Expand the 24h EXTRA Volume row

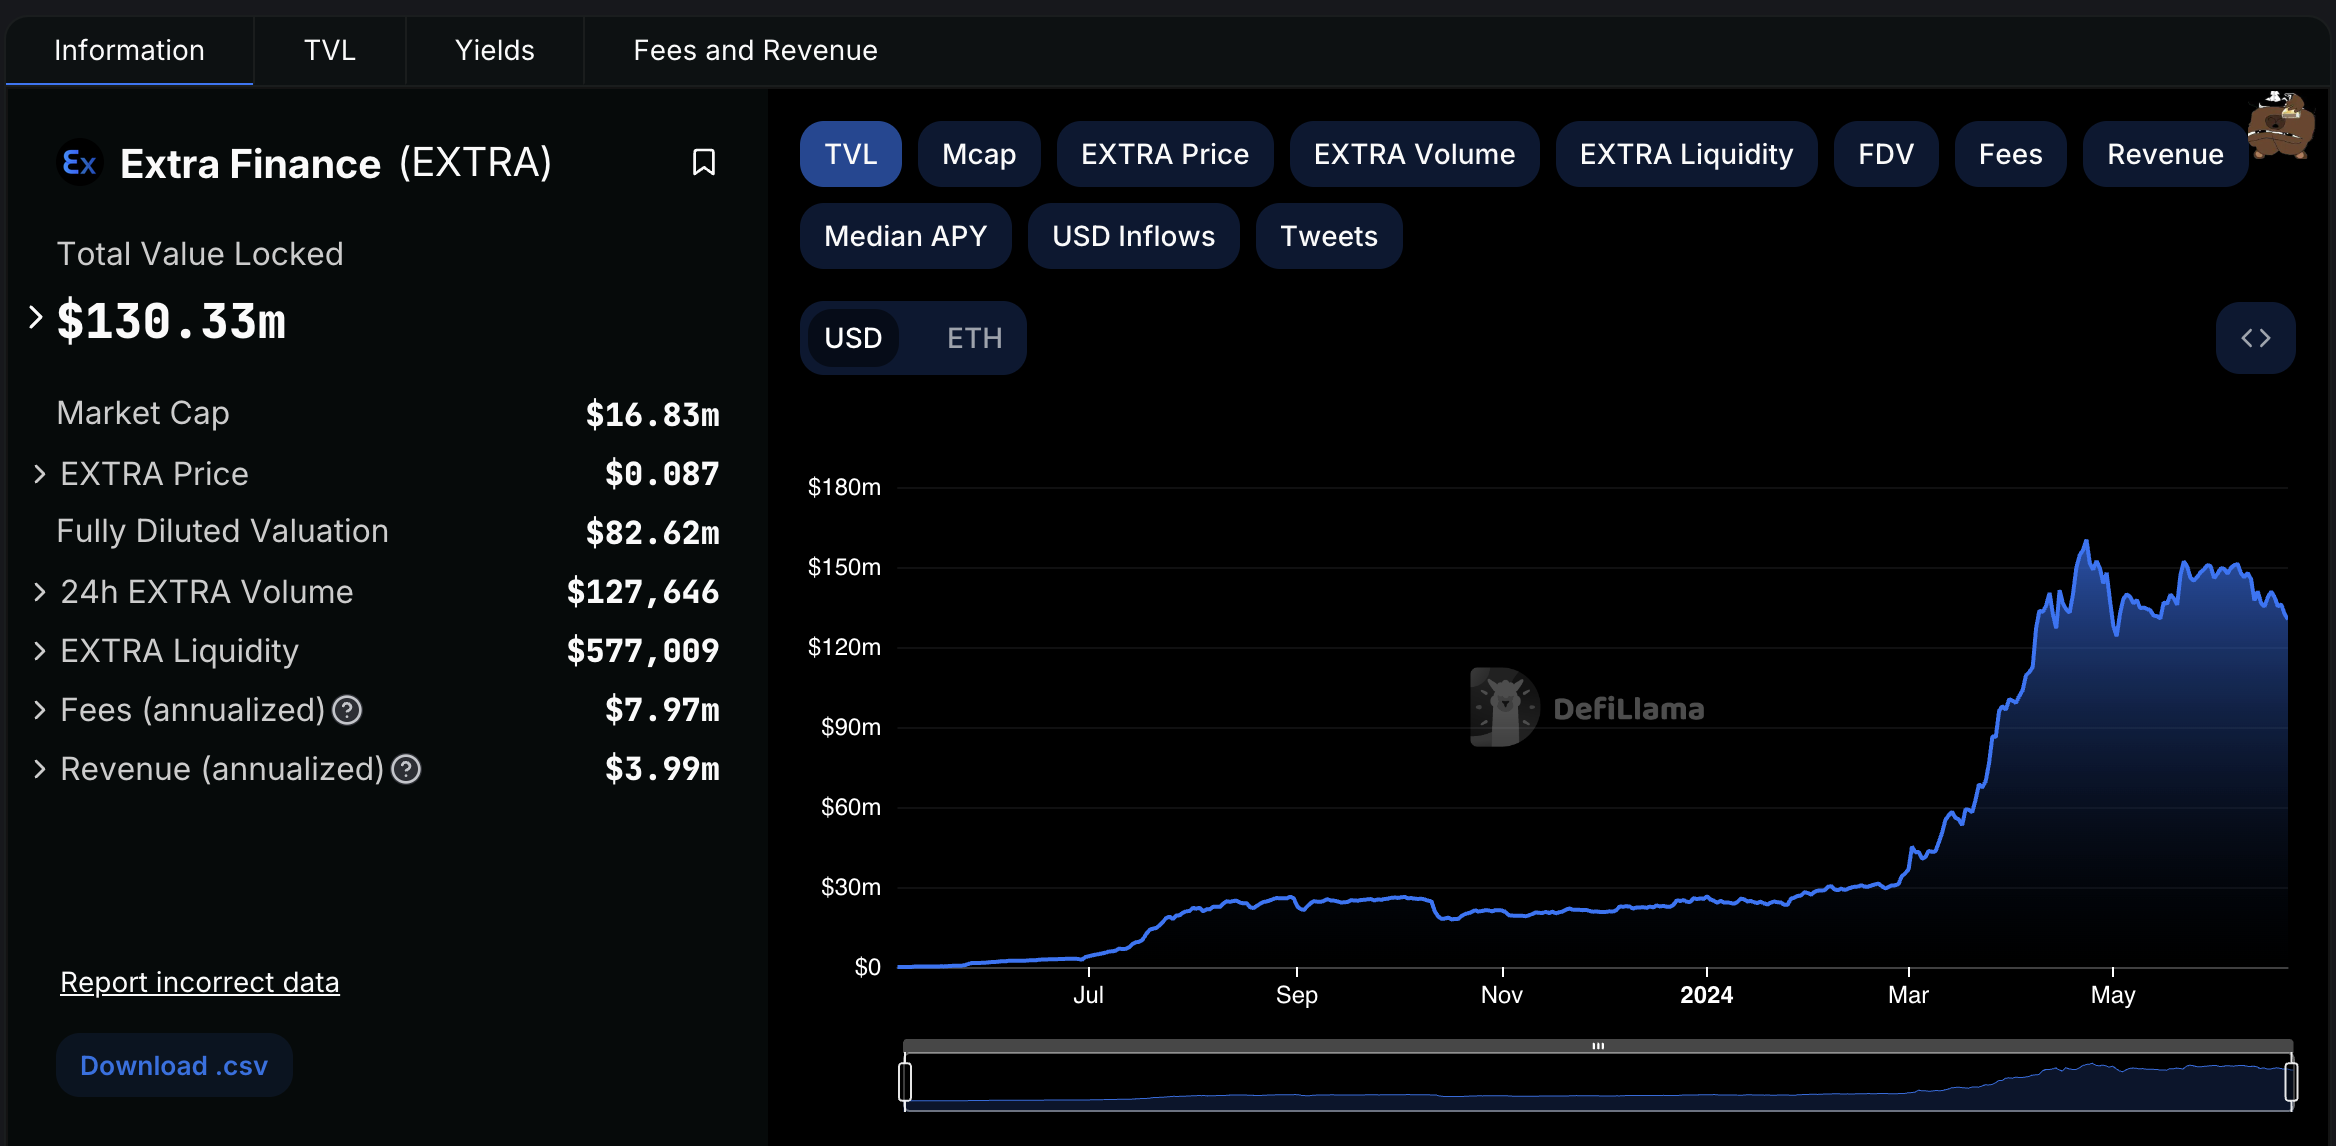40,592
